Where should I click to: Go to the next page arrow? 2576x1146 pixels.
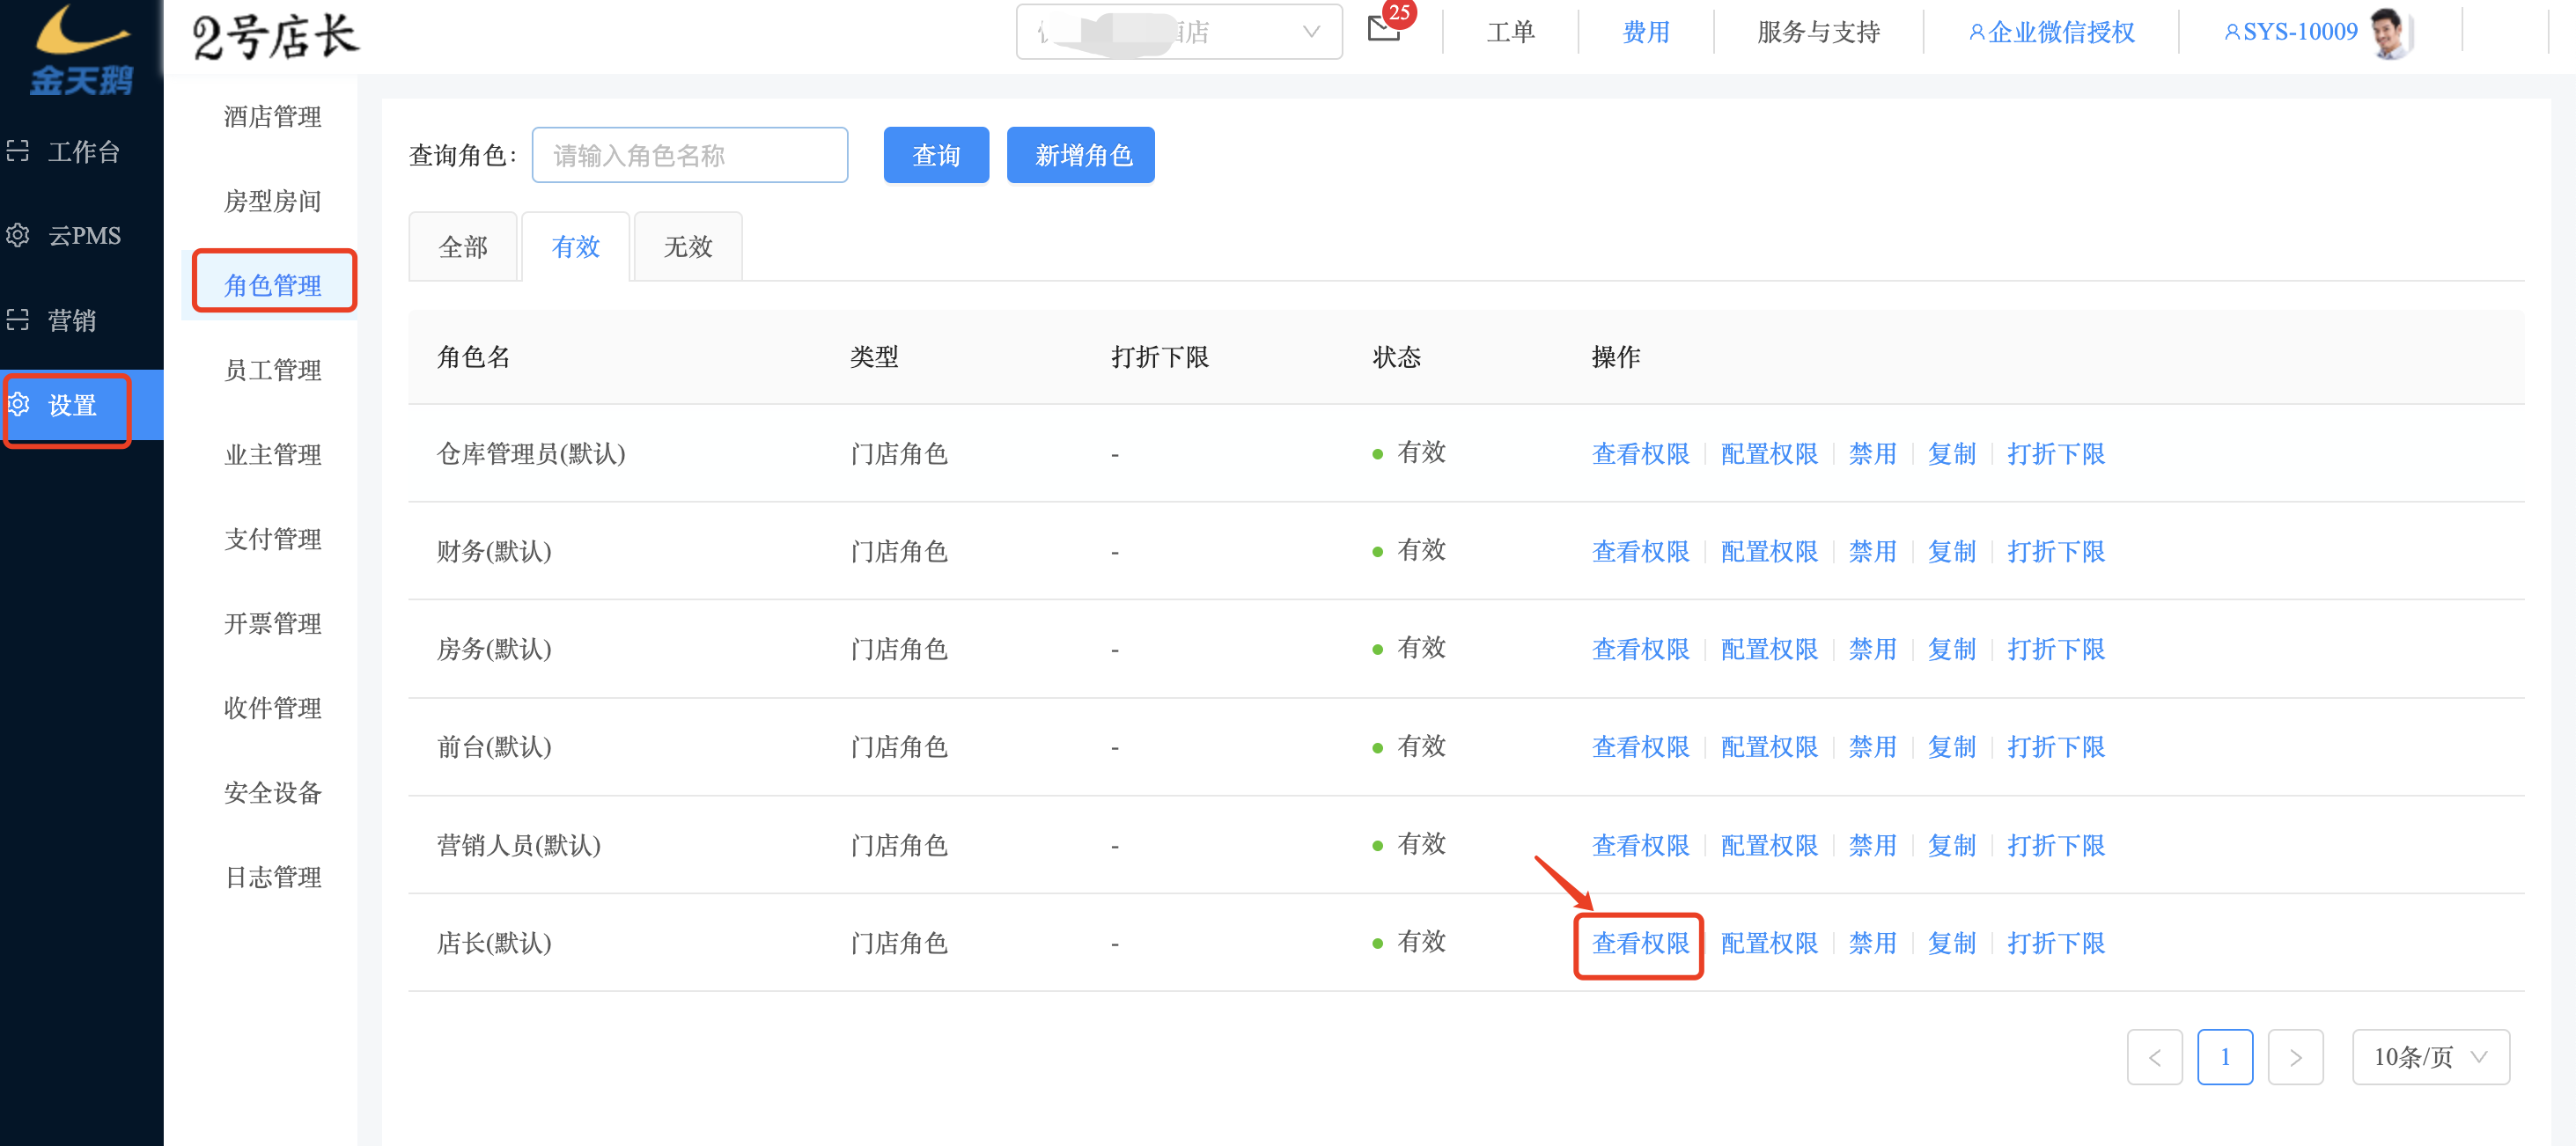pyautogui.click(x=2295, y=1057)
